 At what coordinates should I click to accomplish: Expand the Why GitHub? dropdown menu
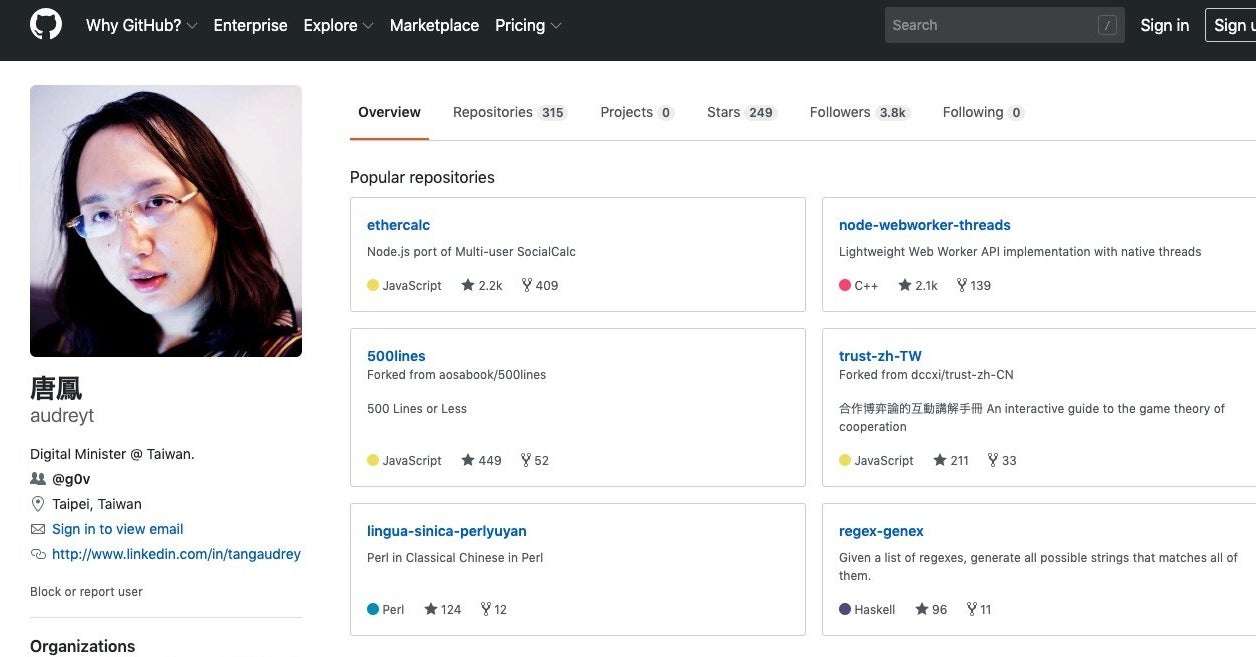pyautogui.click(x=141, y=25)
